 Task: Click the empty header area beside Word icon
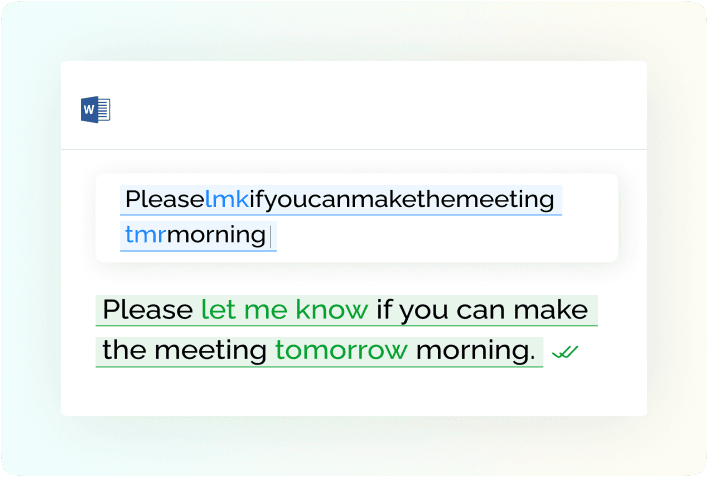[370, 109]
